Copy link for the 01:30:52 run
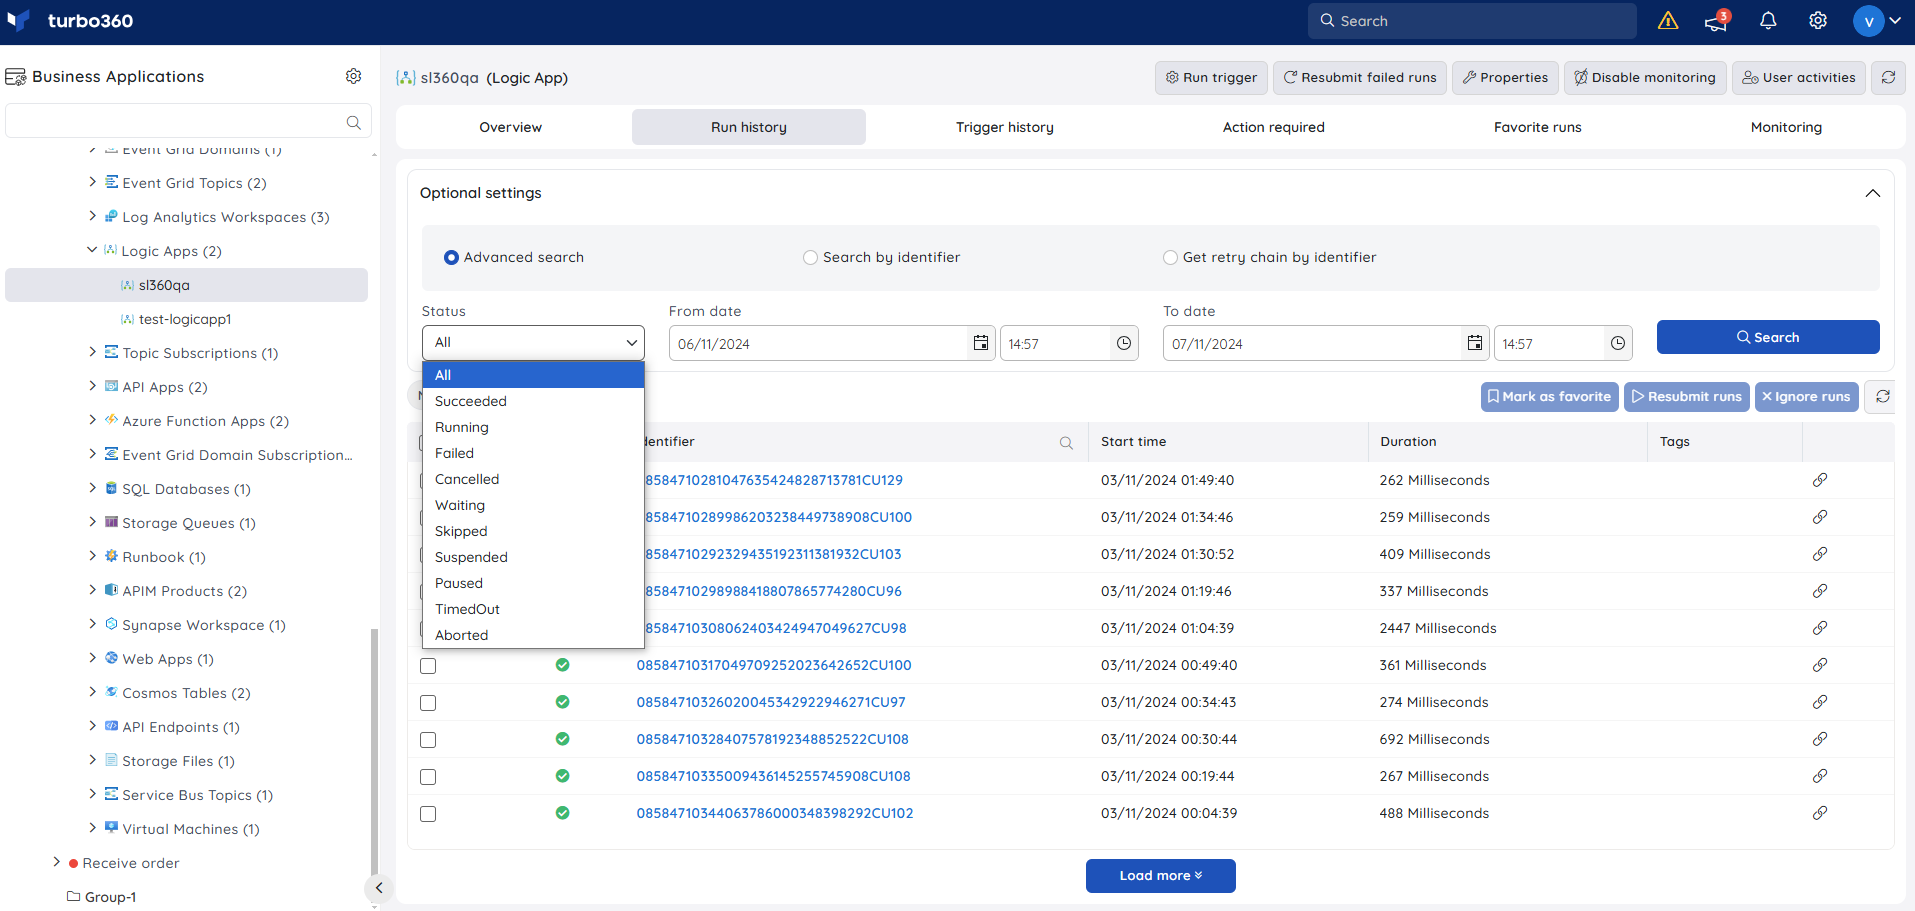The width and height of the screenshot is (1915, 911). (1820, 554)
